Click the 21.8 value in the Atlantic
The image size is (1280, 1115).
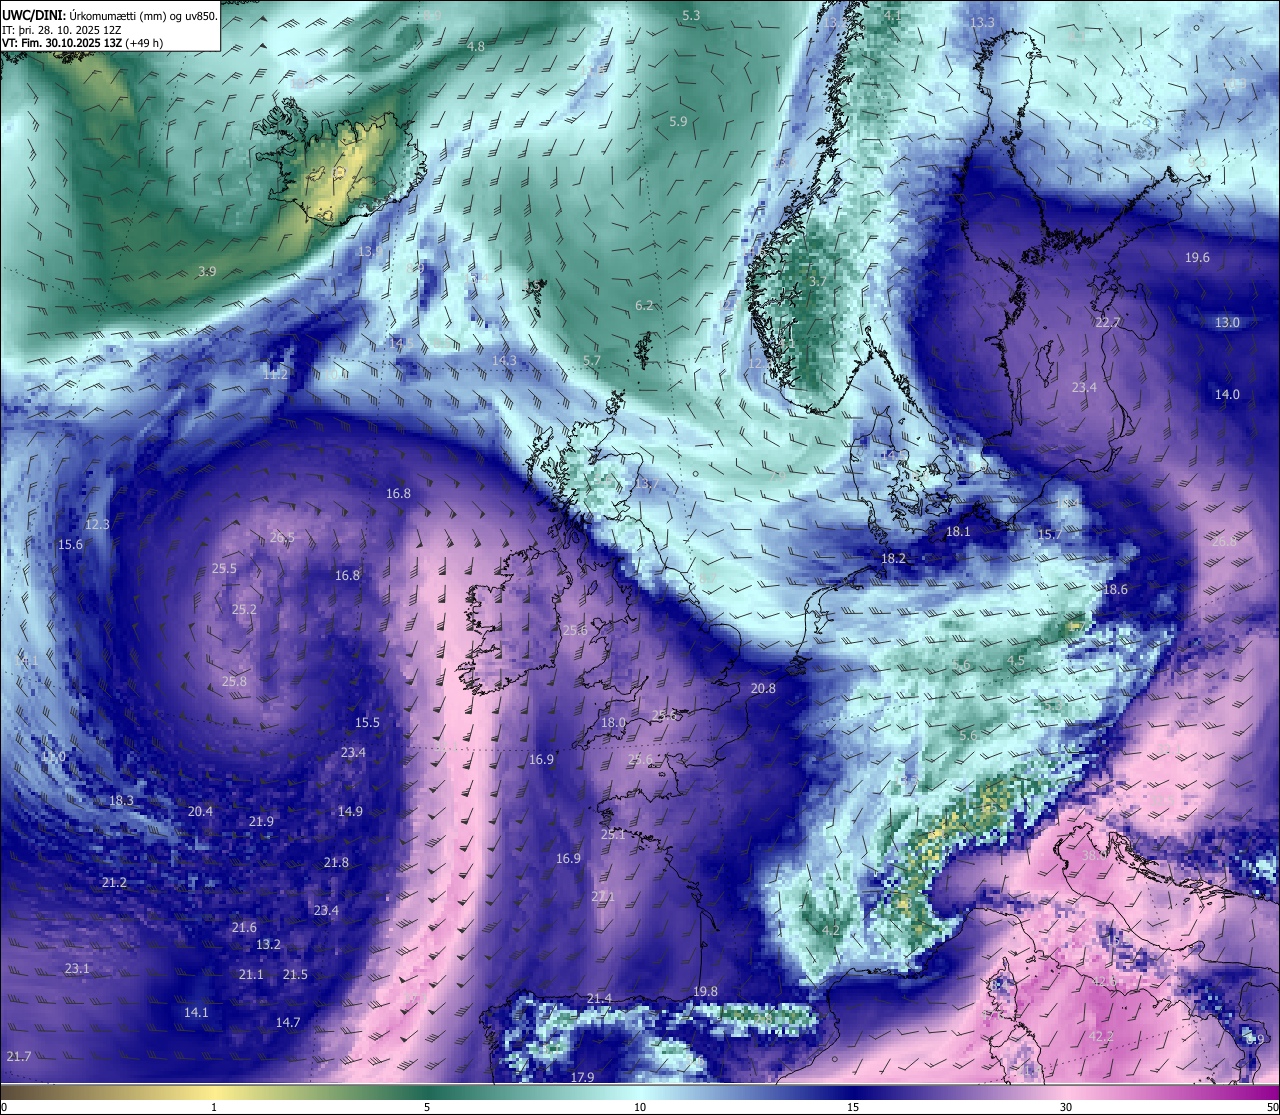click(336, 863)
